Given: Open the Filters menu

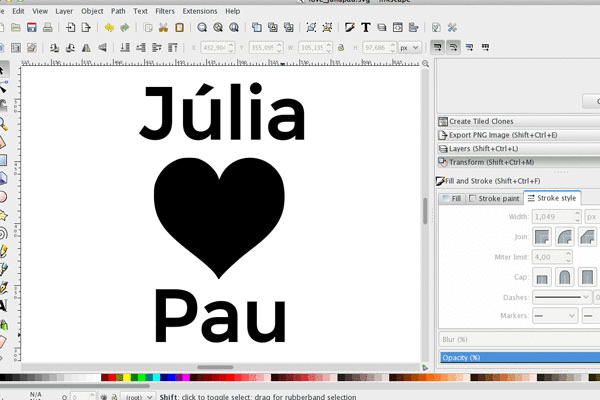Looking at the screenshot, I should [x=165, y=11].
